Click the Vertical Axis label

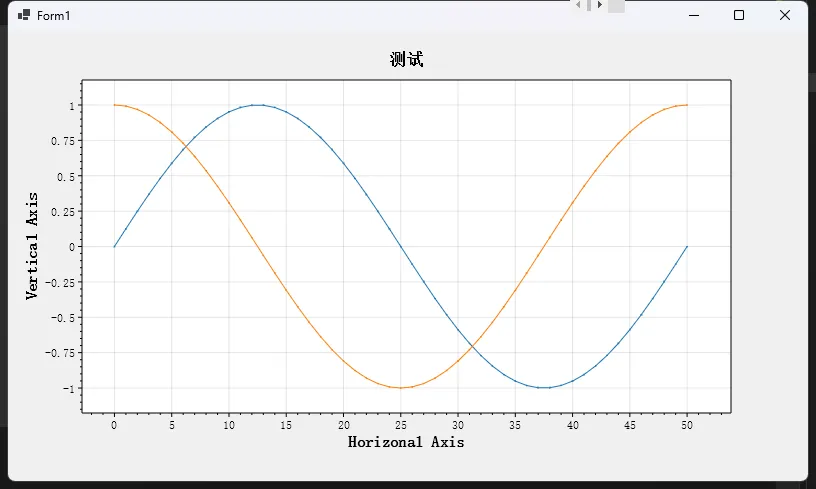point(32,246)
